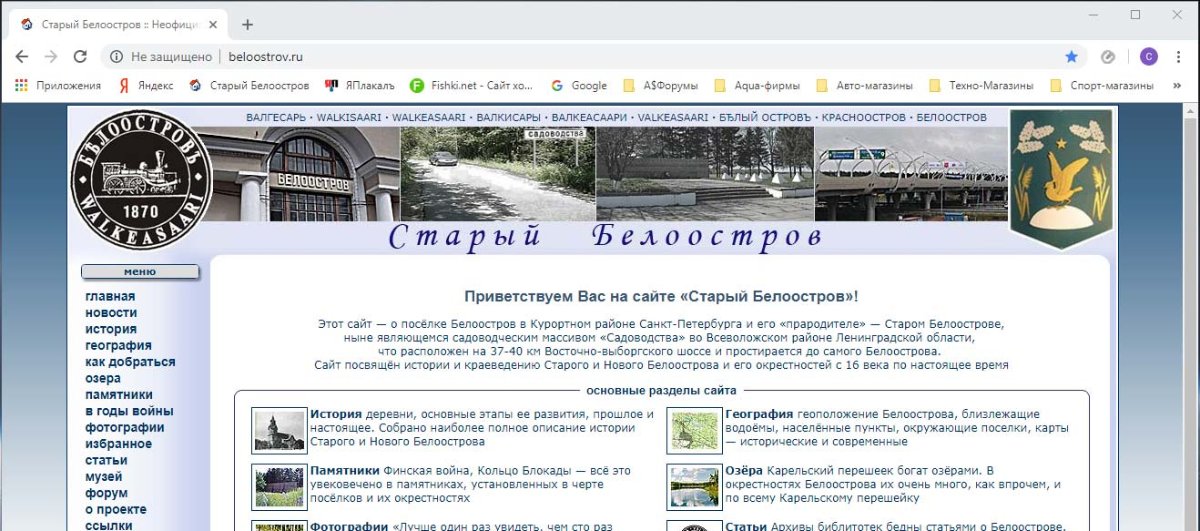Click the browser back arrow button
Viewport: 1200px width, 531px height.
pos(22,57)
